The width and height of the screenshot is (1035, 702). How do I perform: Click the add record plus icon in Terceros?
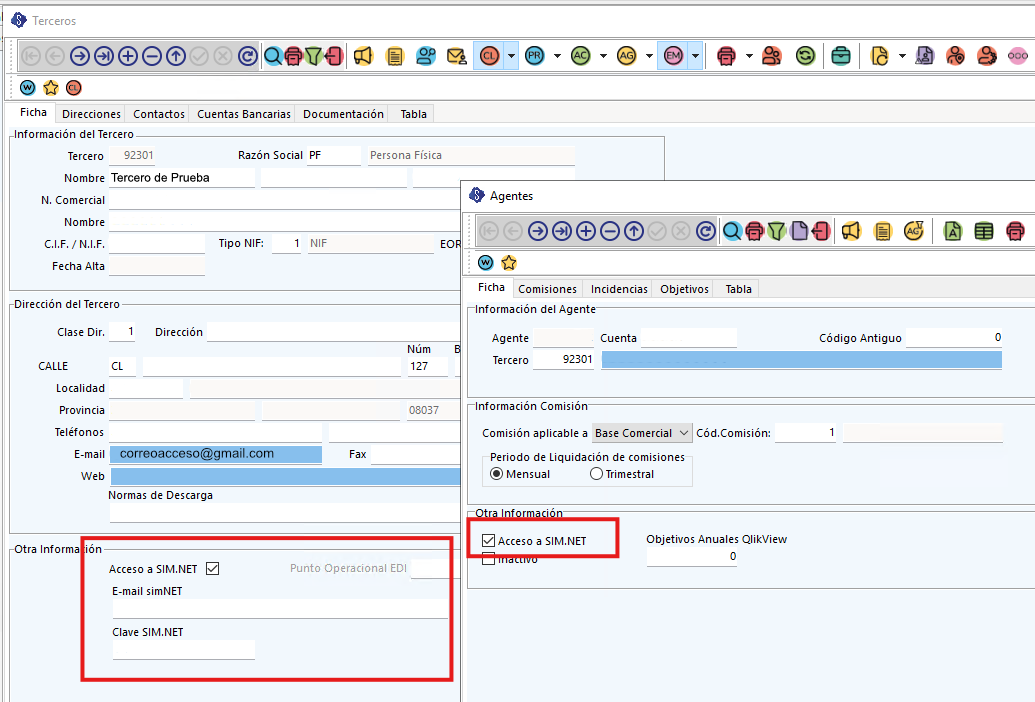pos(128,56)
